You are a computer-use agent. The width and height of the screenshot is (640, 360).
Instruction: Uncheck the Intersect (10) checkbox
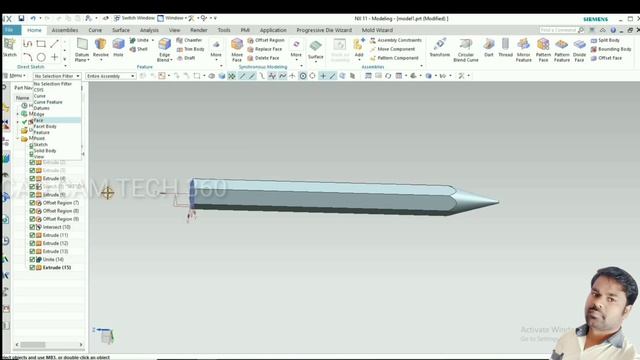point(32,227)
